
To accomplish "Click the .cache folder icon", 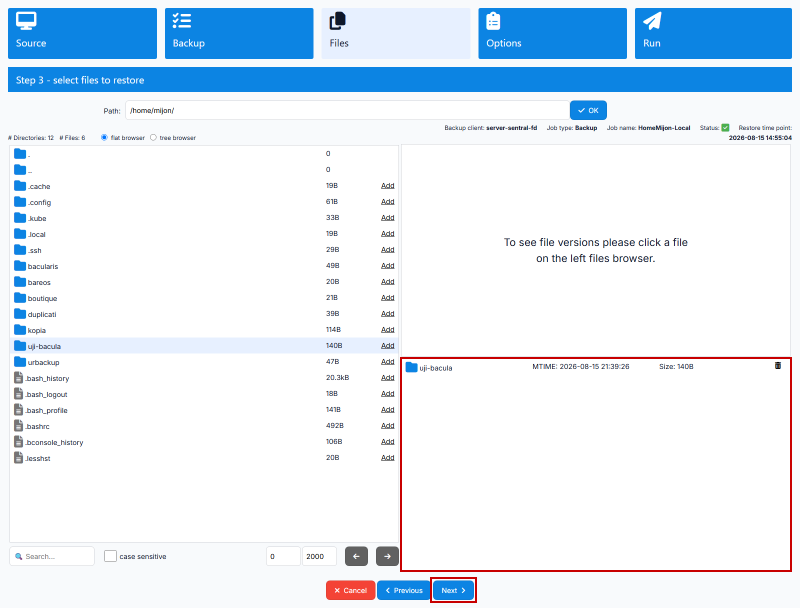I will [20, 185].
